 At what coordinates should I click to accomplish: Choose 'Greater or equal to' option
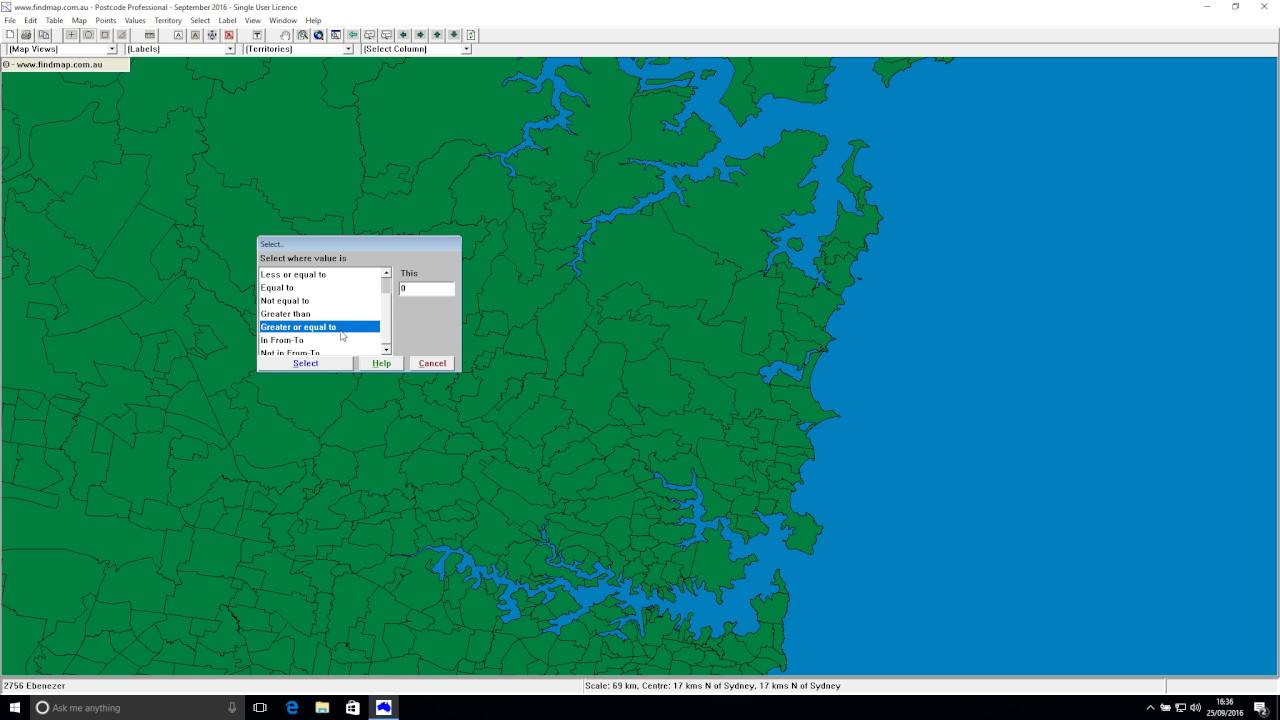[319, 327]
